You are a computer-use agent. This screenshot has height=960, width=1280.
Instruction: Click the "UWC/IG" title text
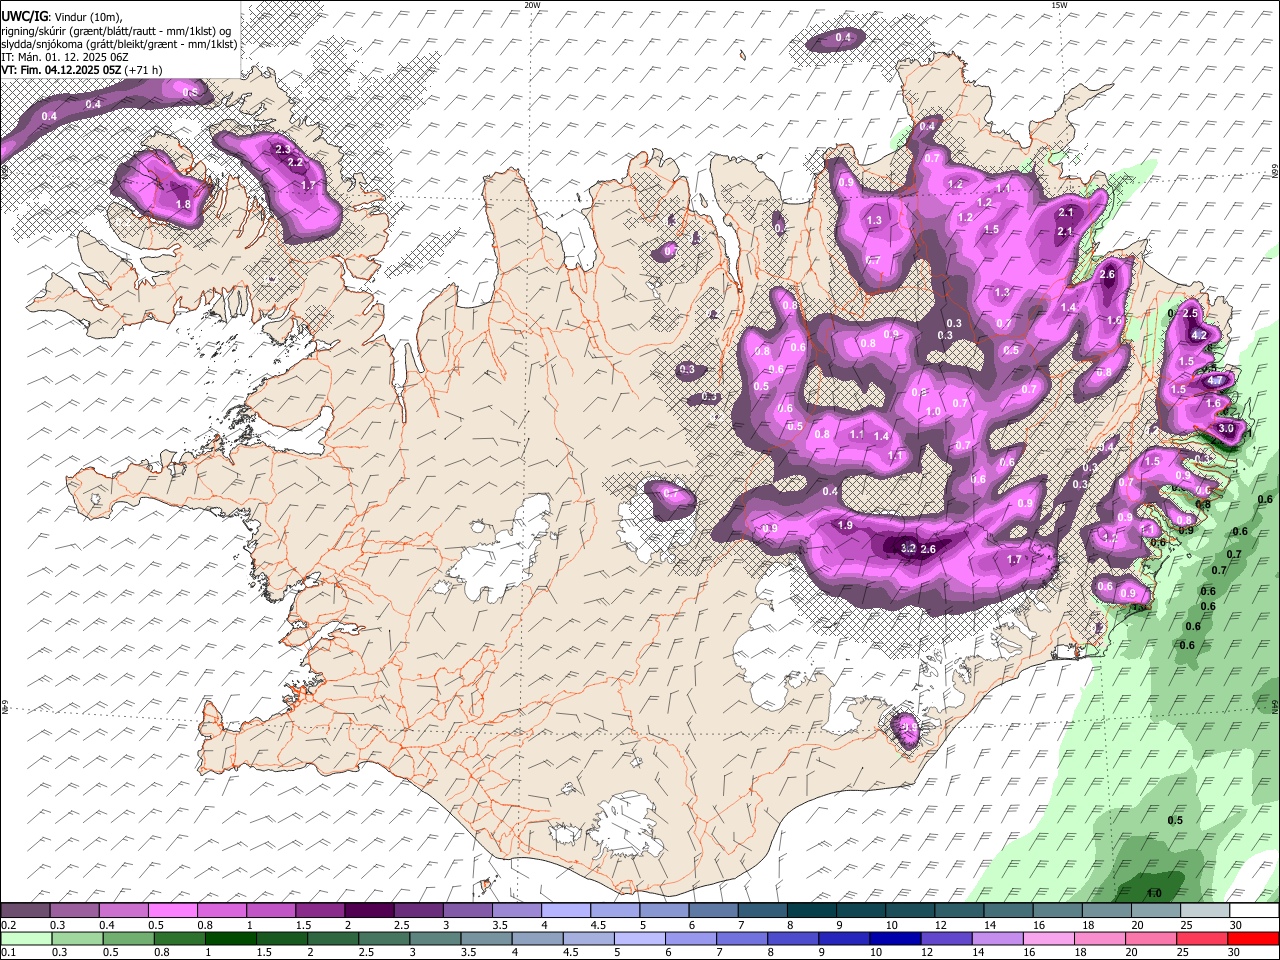pyautogui.click(x=25, y=15)
